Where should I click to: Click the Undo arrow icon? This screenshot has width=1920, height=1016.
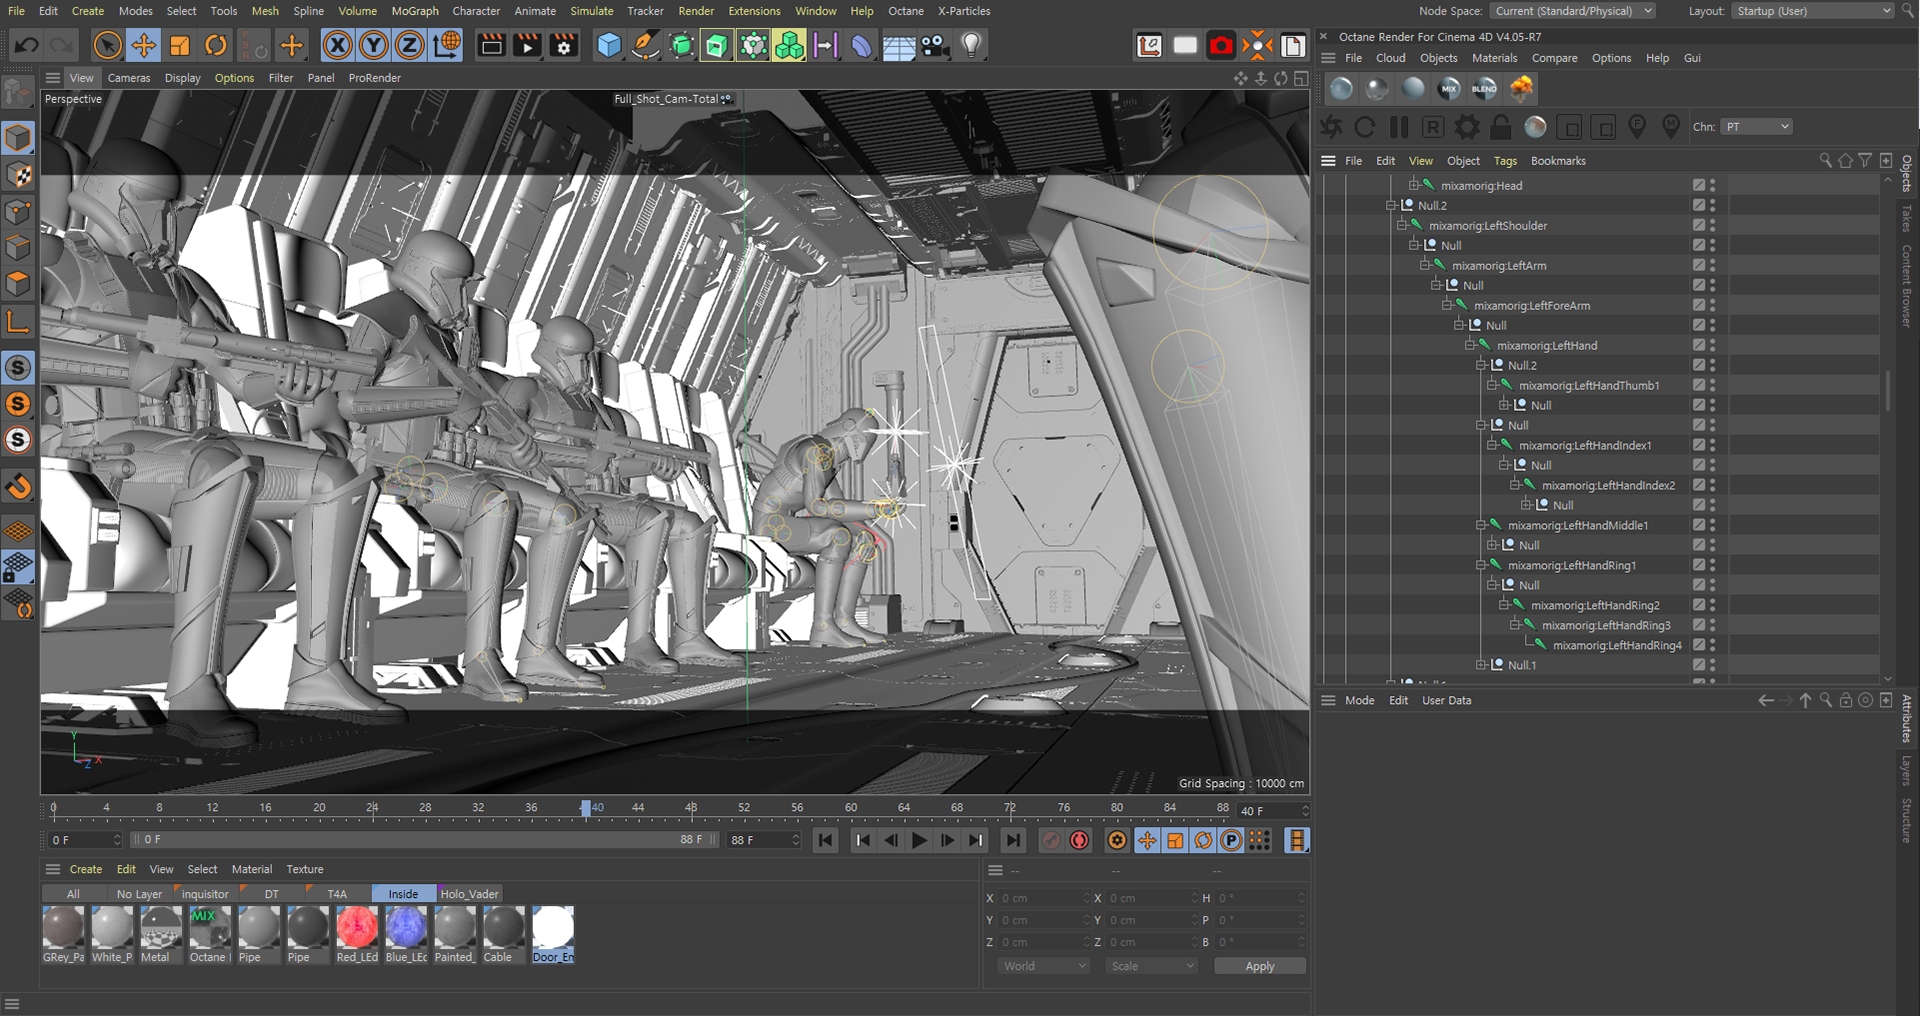(27, 46)
